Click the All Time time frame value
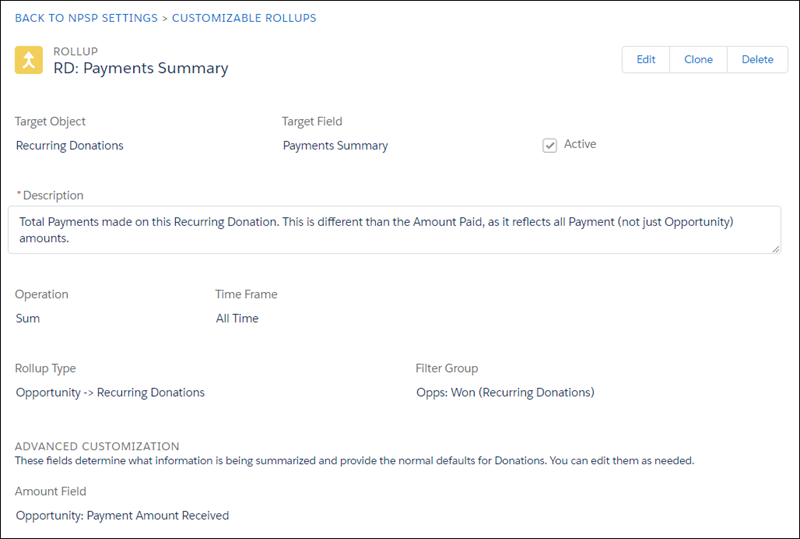 (x=237, y=318)
